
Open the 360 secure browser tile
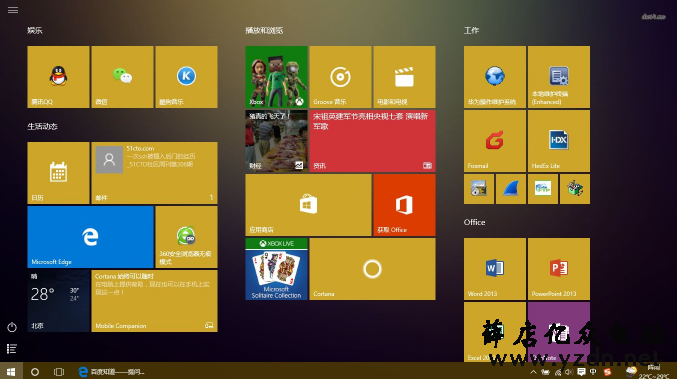186,237
